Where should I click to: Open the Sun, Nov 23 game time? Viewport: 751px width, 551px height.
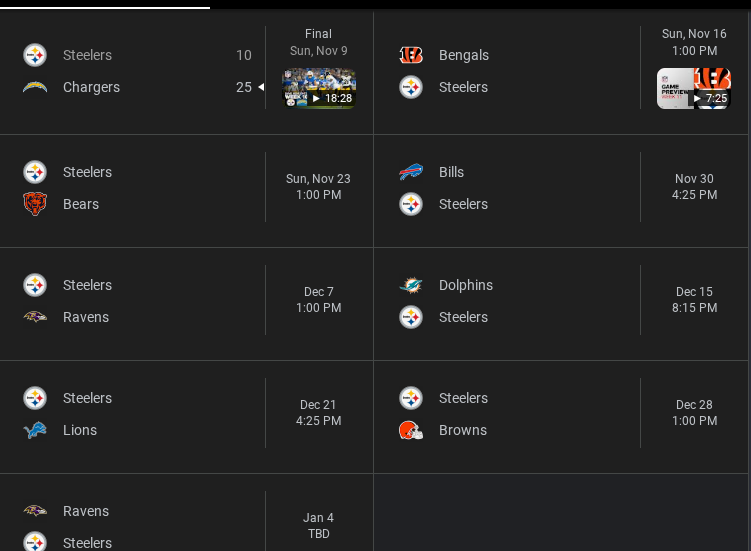click(318, 187)
